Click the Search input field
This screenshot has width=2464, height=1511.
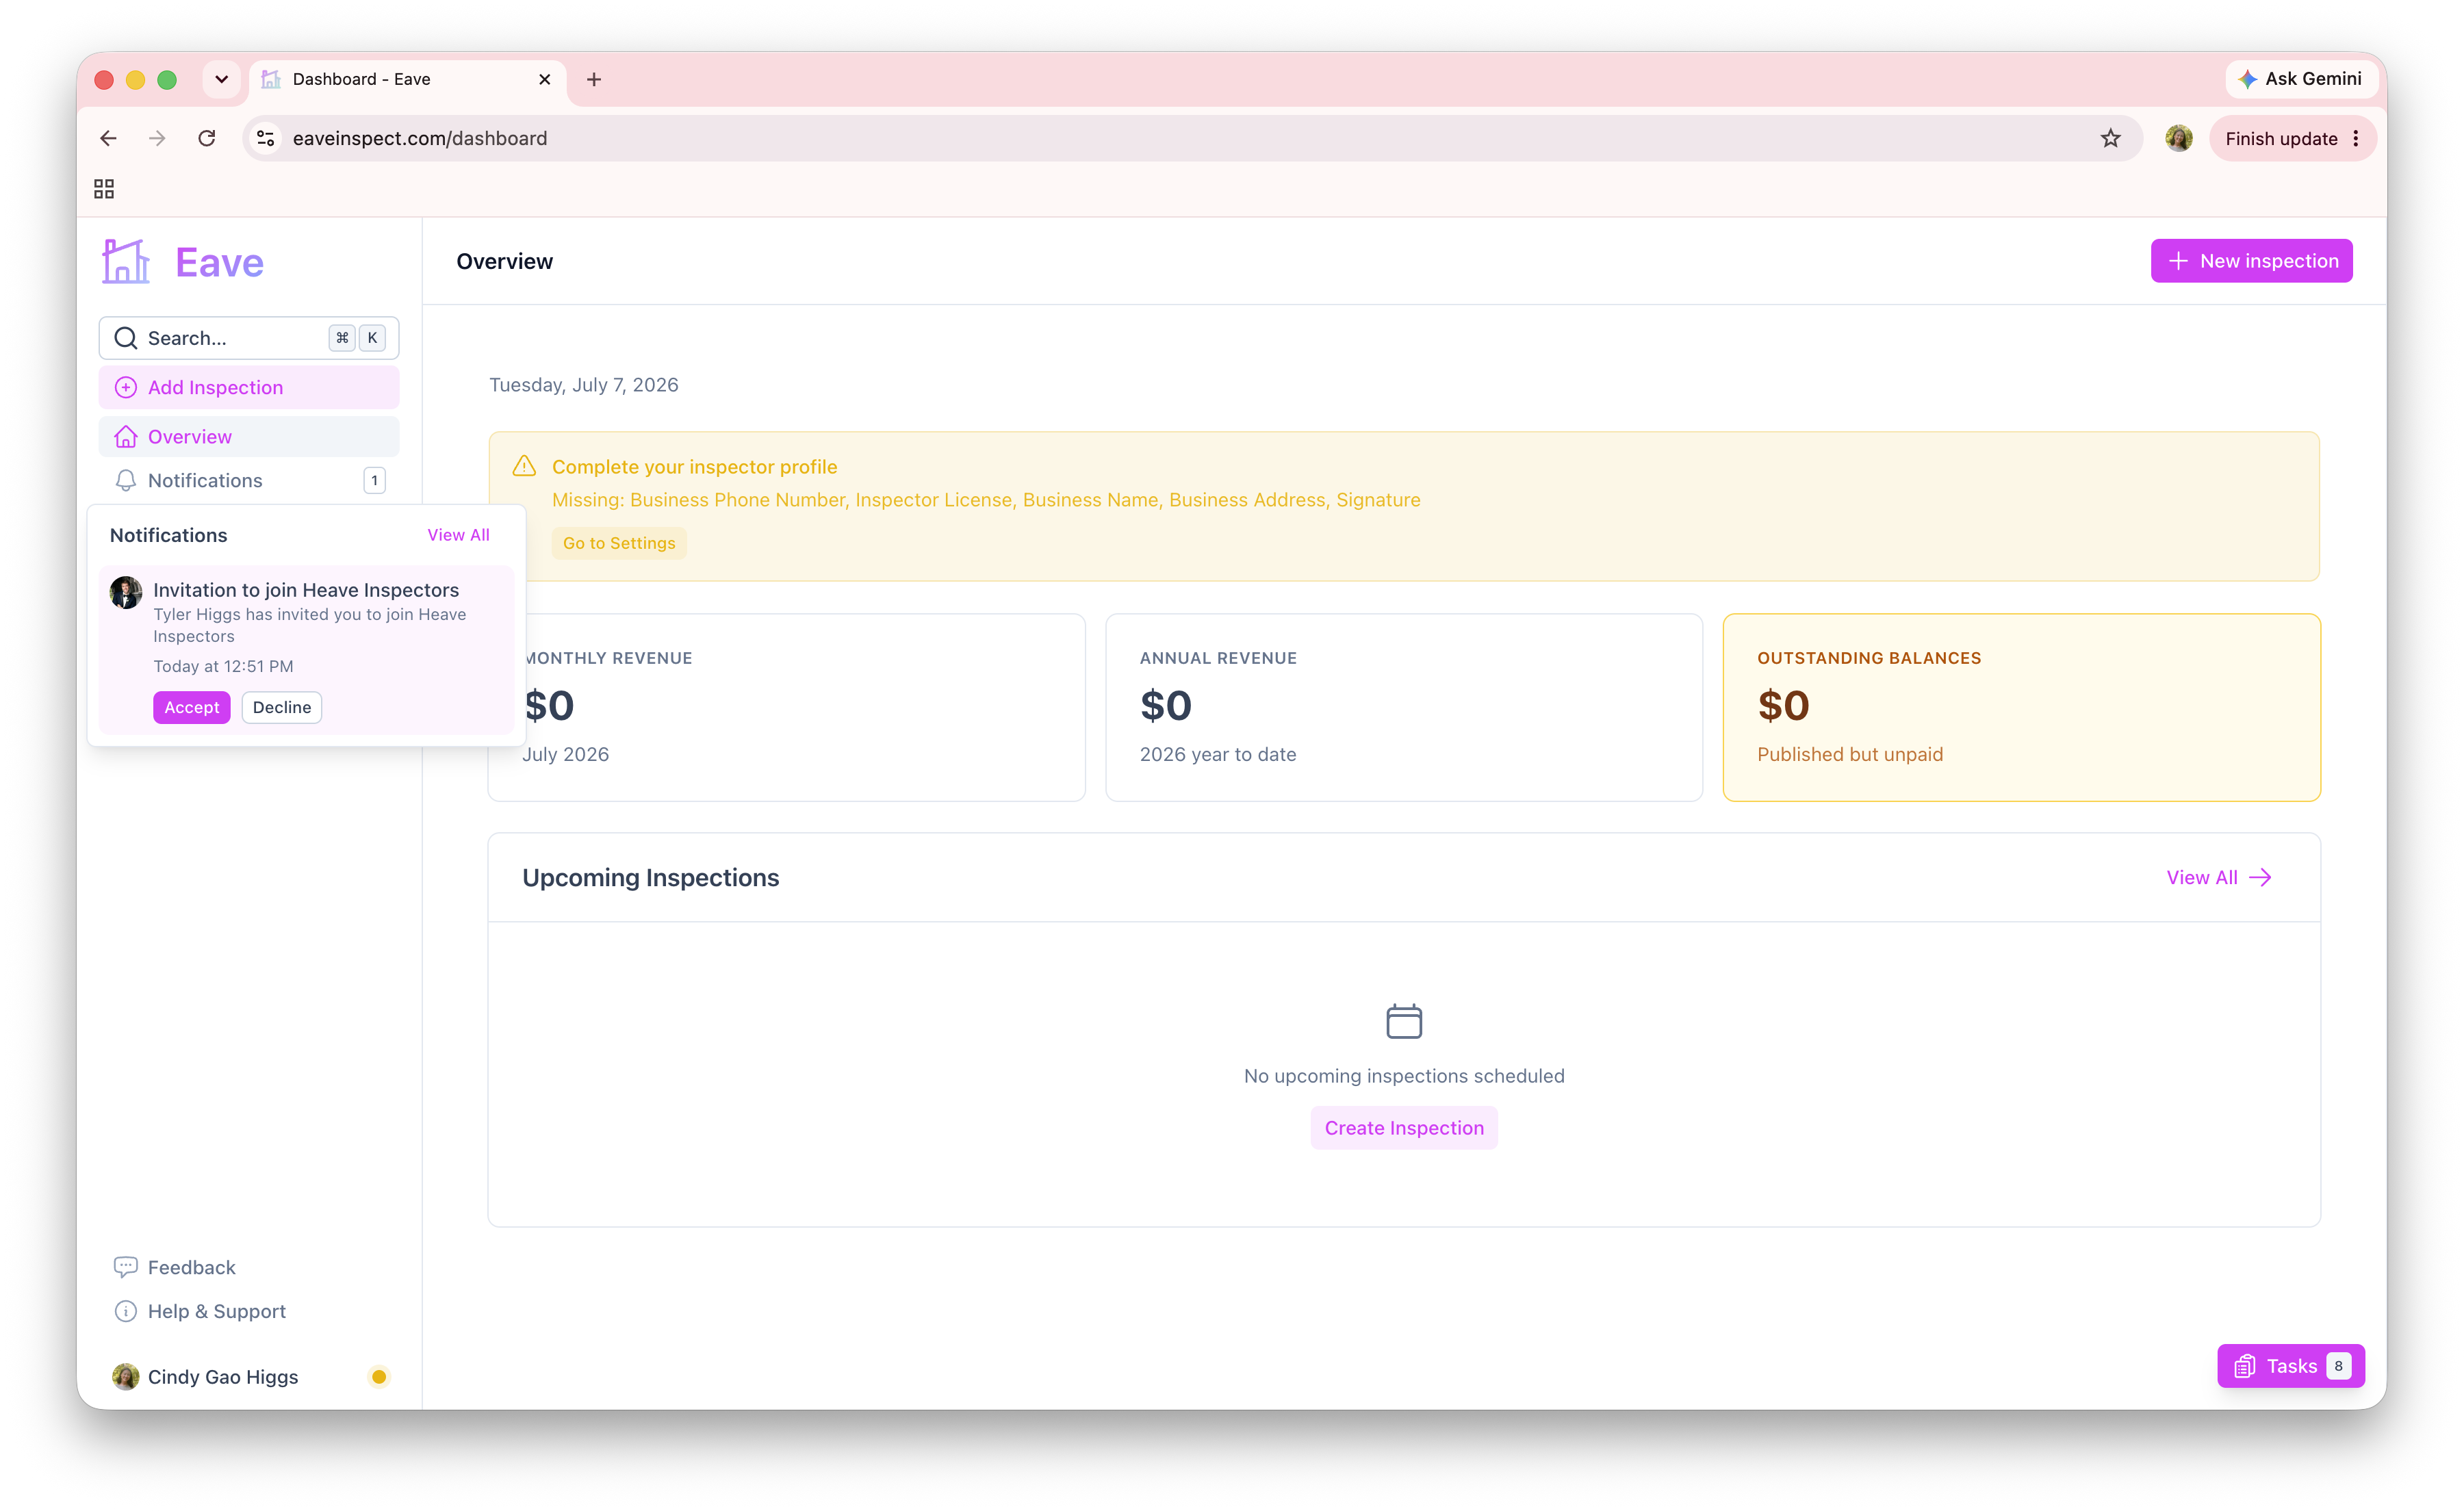[249, 338]
